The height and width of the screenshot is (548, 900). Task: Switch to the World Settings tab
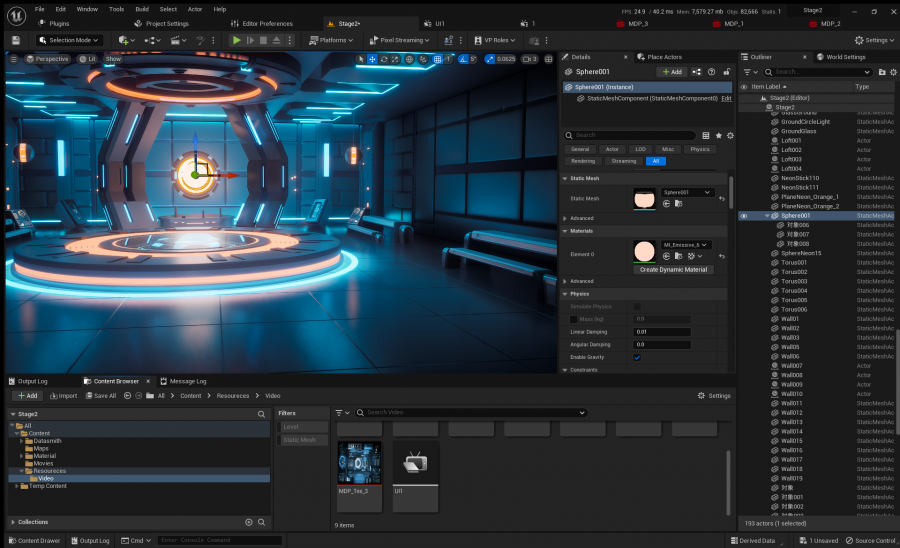click(x=841, y=57)
